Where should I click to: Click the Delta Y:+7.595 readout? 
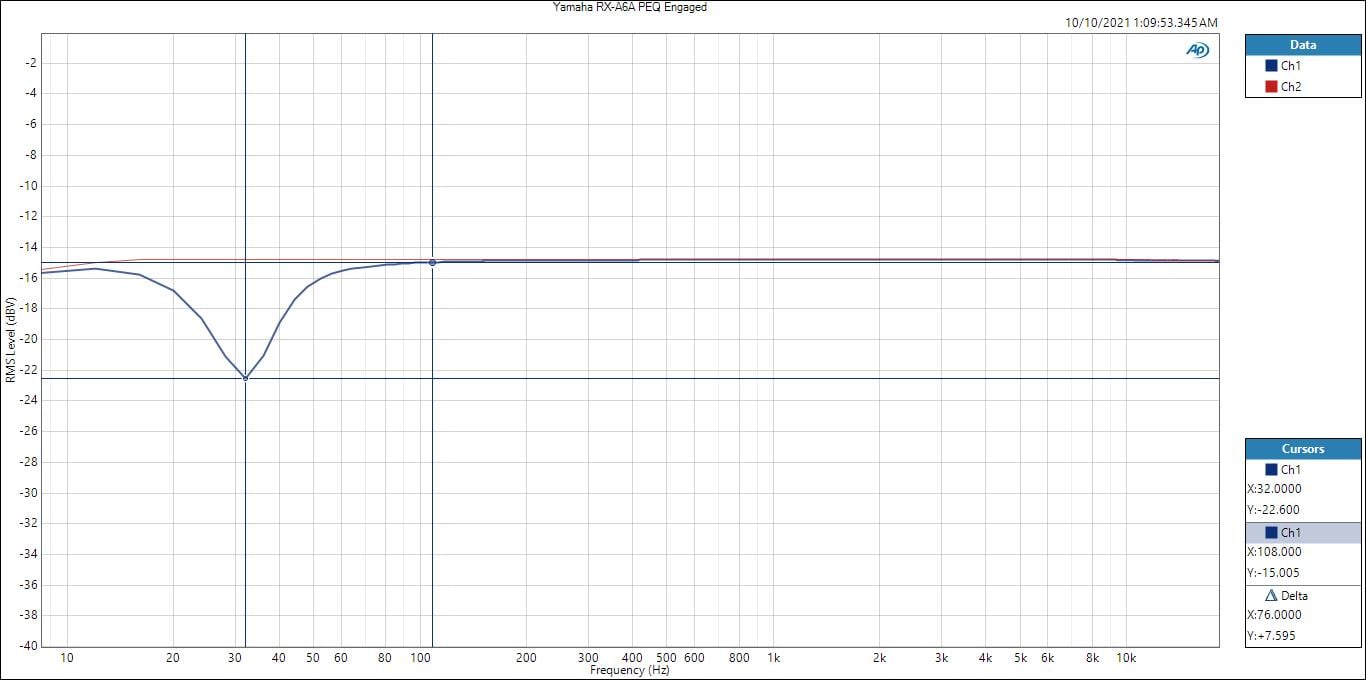coord(1272,636)
